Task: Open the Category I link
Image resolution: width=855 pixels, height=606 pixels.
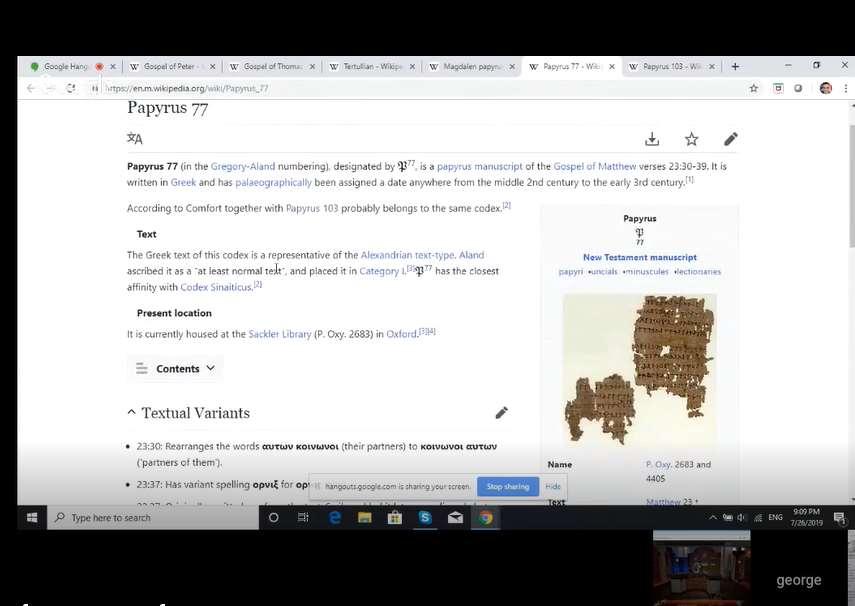Action: 382,271
